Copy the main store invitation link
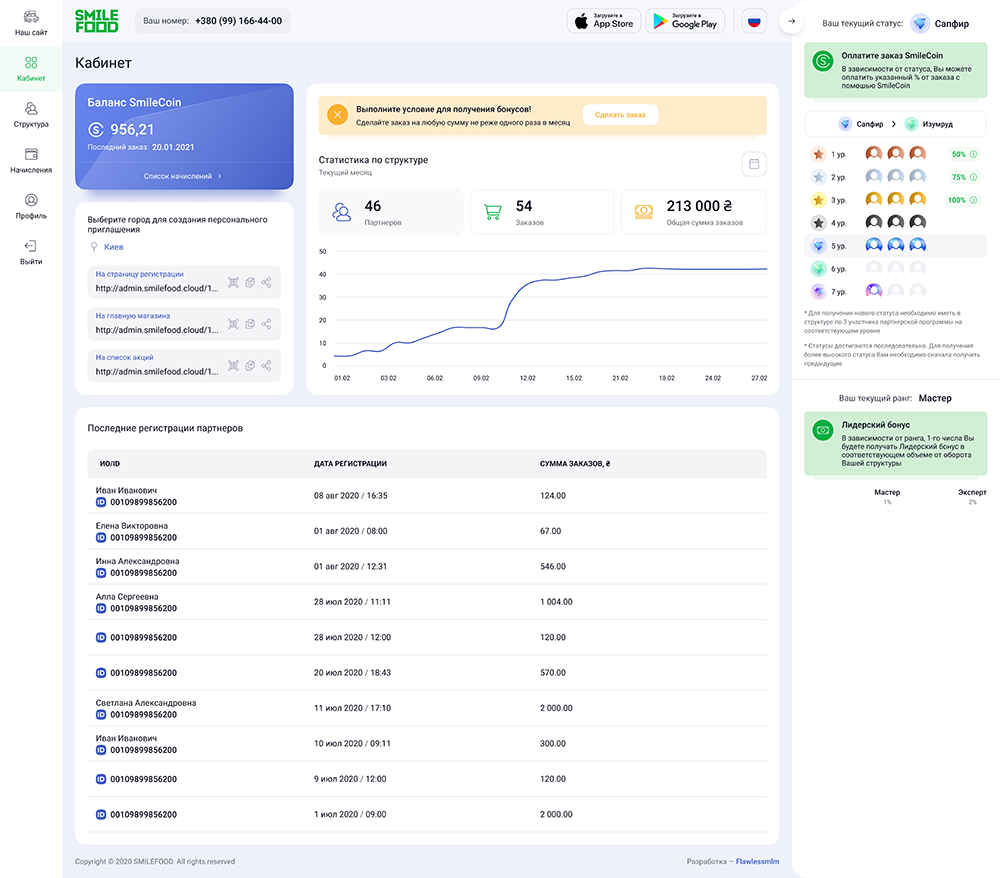The image size is (1000, 878). pos(250,324)
